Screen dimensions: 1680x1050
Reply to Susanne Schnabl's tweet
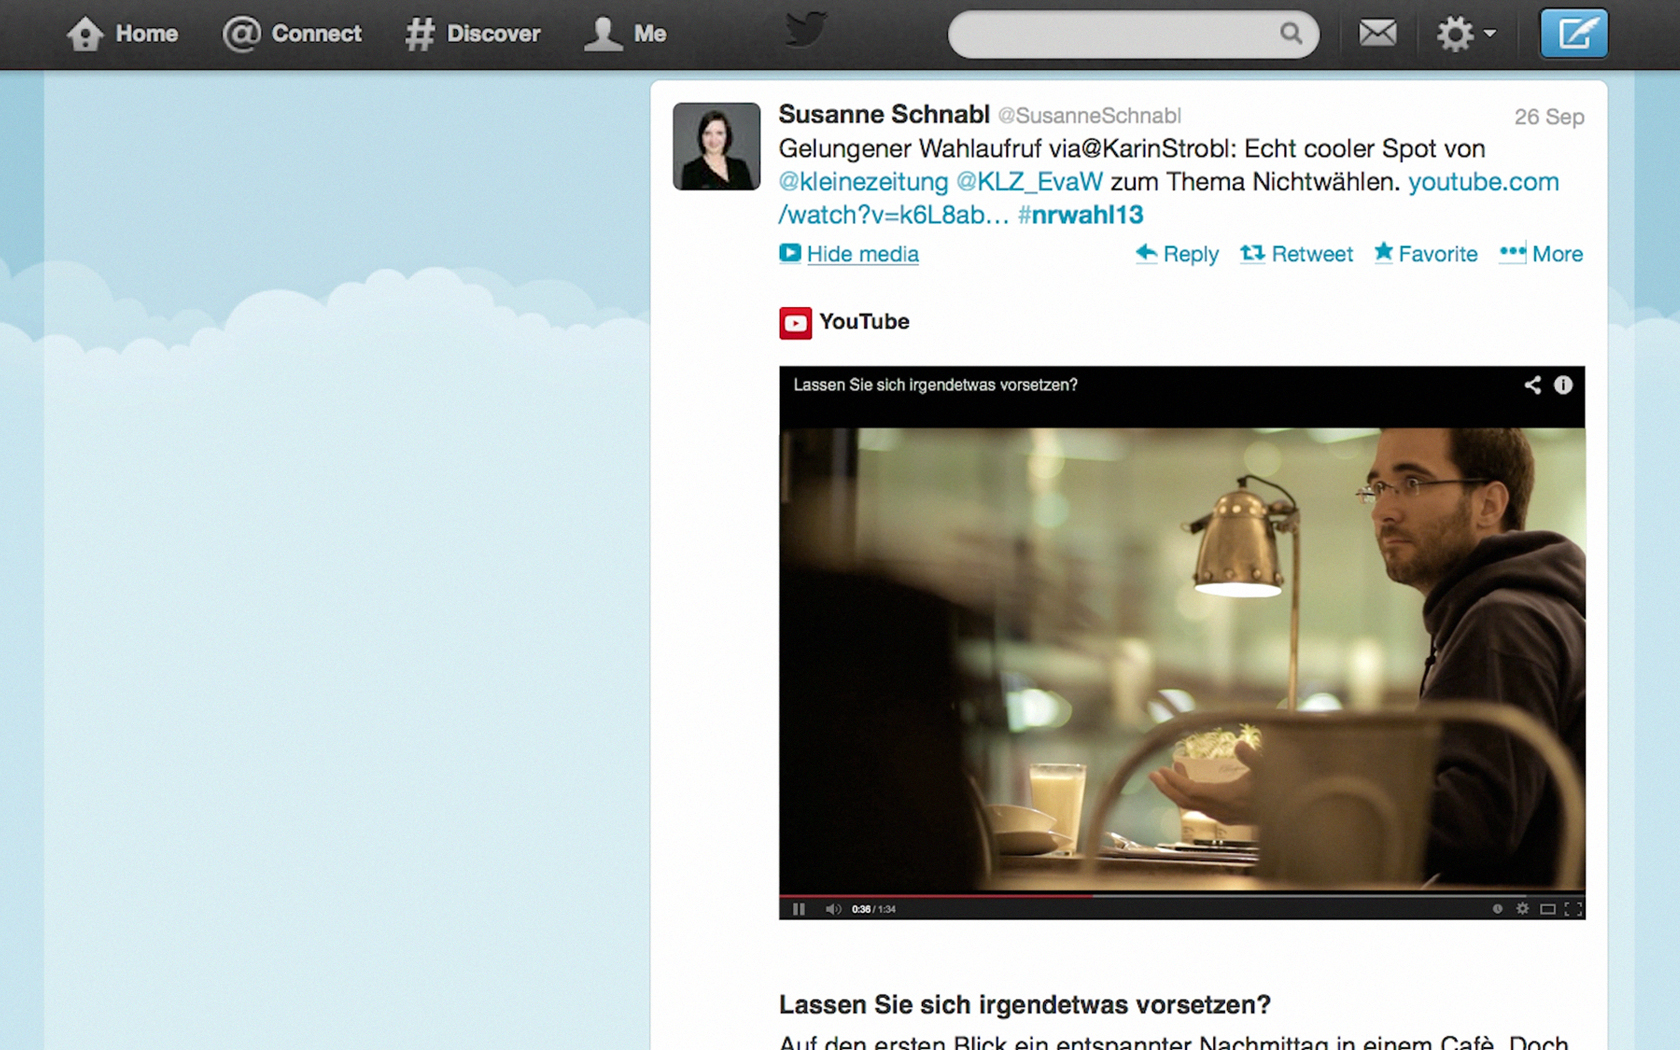(x=1177, y=254)
